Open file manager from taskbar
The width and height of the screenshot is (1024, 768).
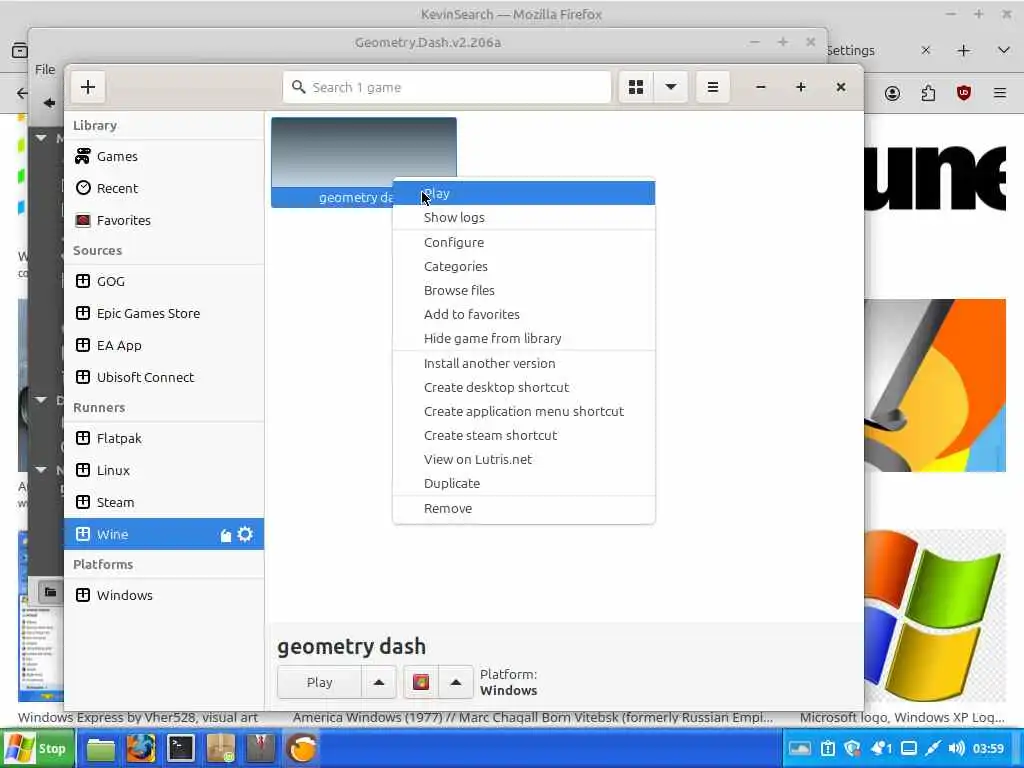(x=101, y=748)
